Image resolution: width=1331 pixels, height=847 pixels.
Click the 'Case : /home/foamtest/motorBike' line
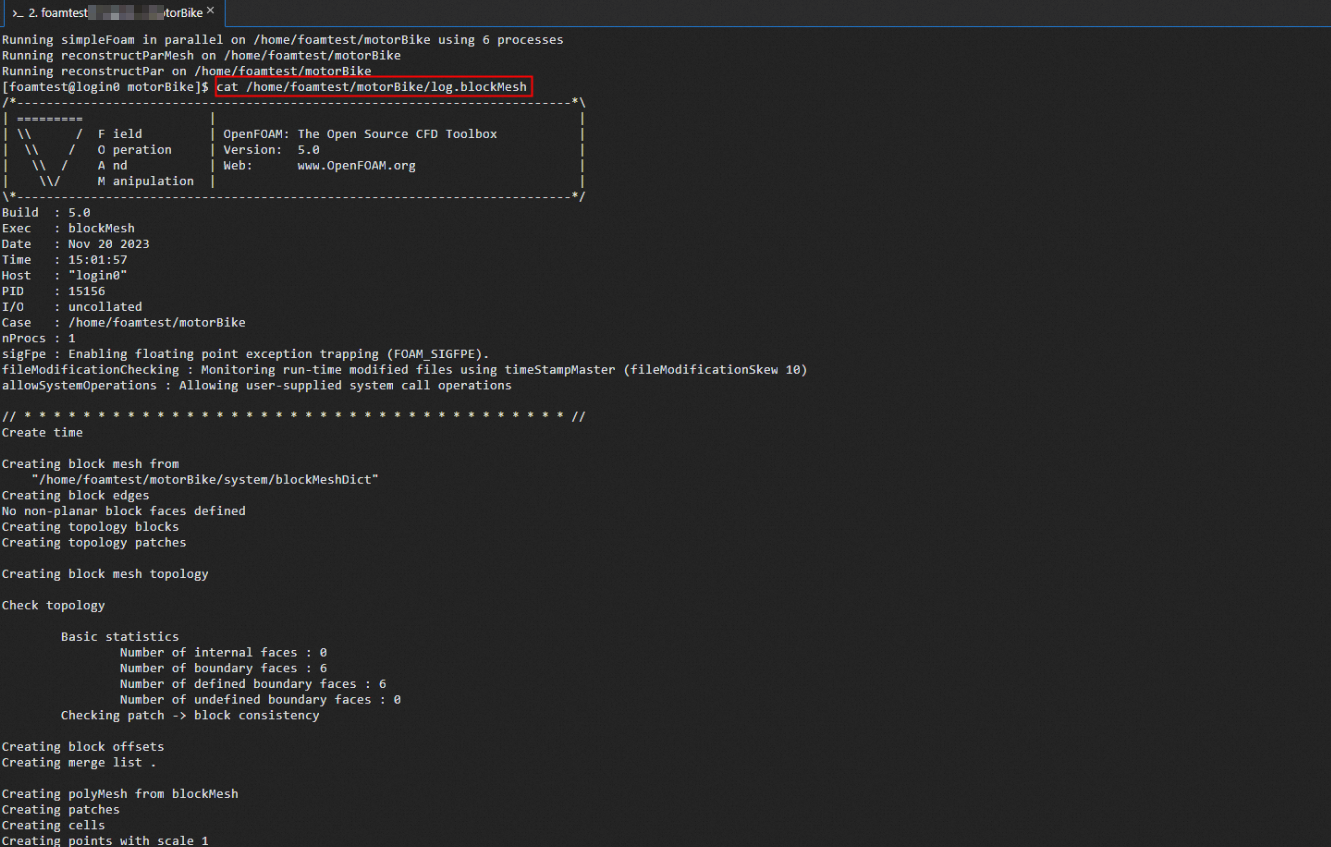point(124,323)
